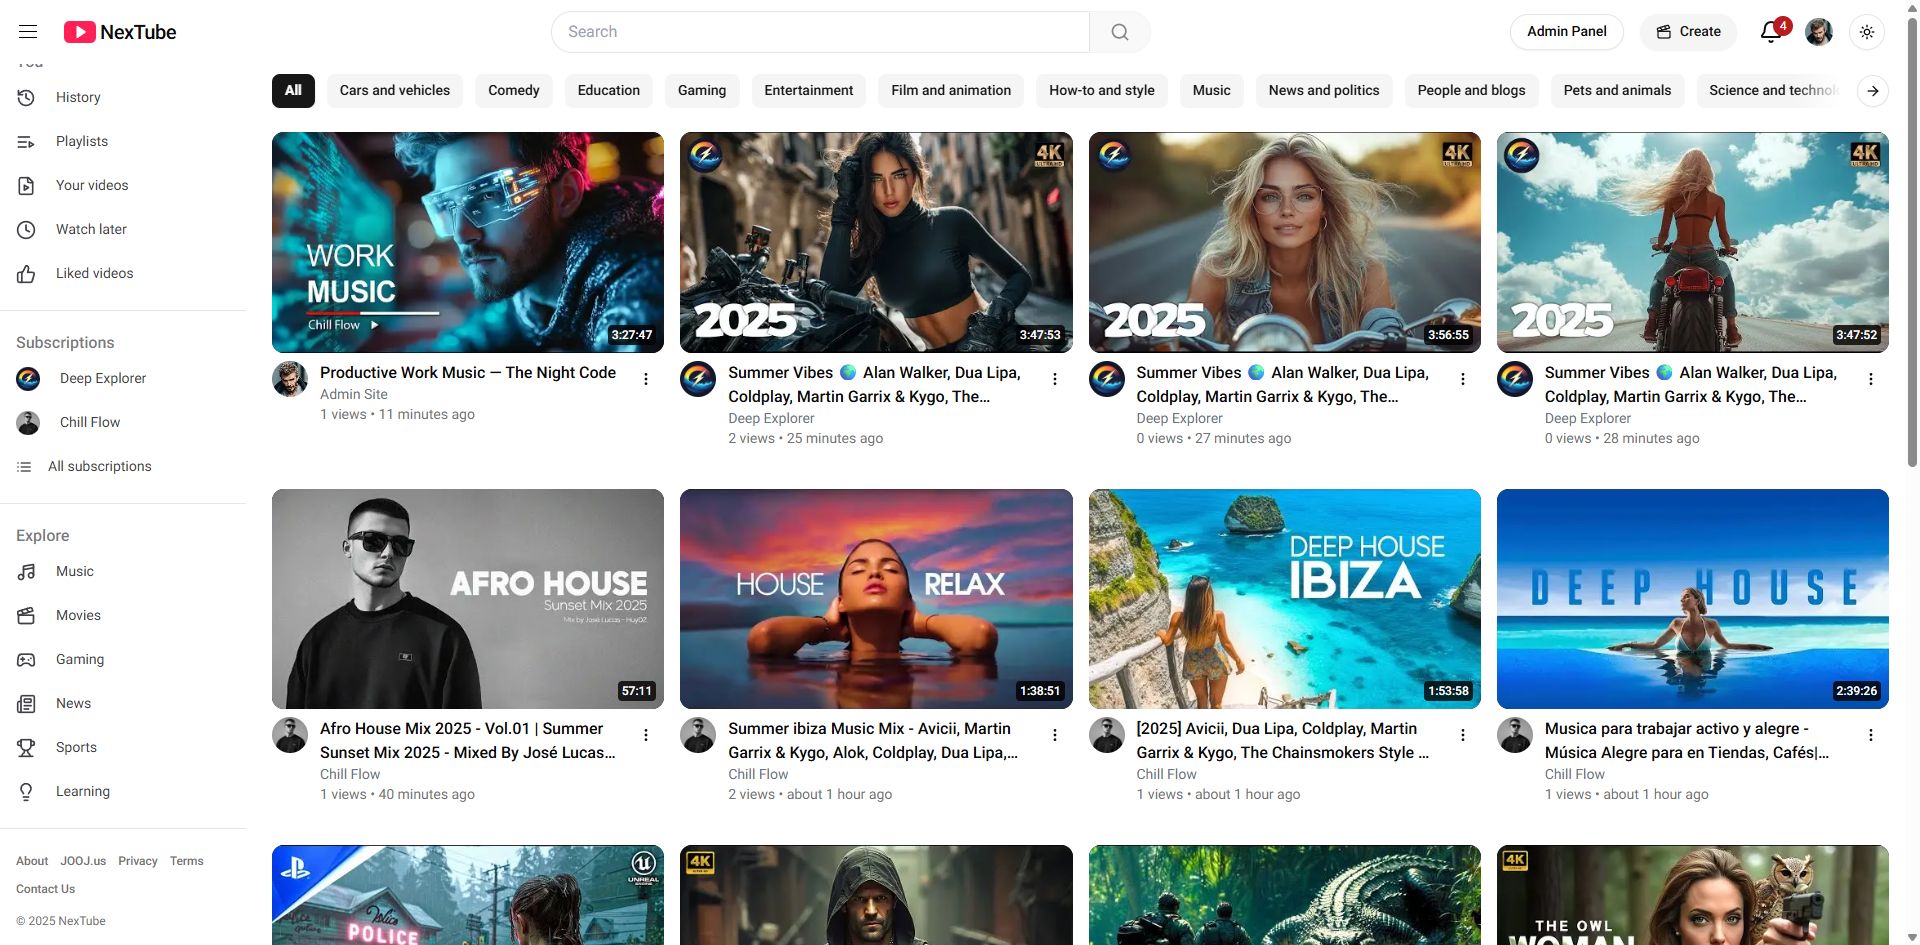Select Gaming in Explore section
This screenshot has width=1920, height=945.
point(80,659)
